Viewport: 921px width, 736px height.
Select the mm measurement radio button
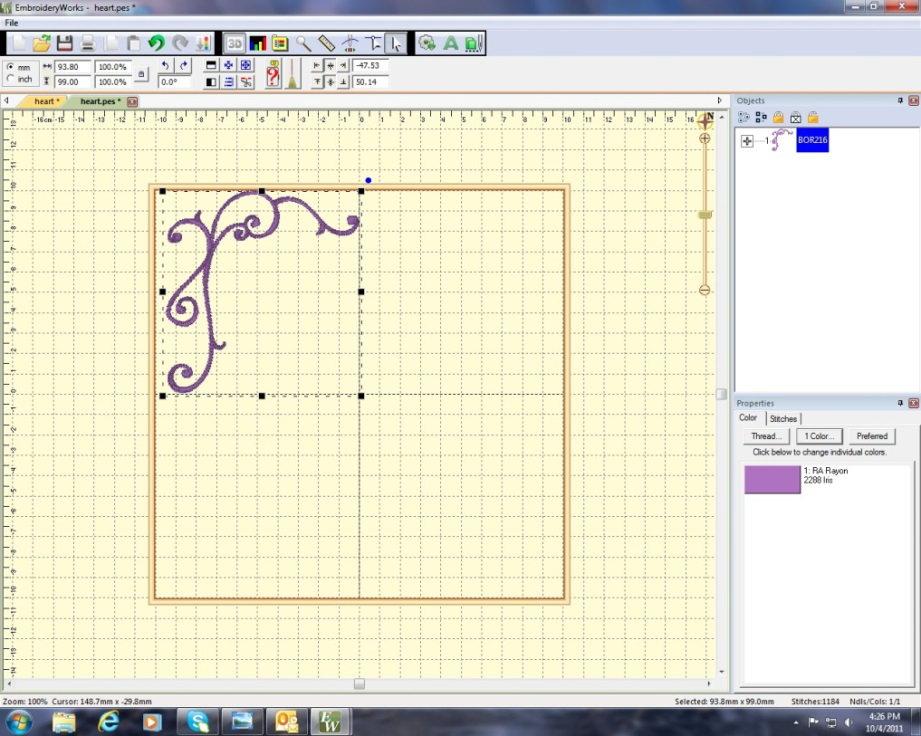pos(10,66)
